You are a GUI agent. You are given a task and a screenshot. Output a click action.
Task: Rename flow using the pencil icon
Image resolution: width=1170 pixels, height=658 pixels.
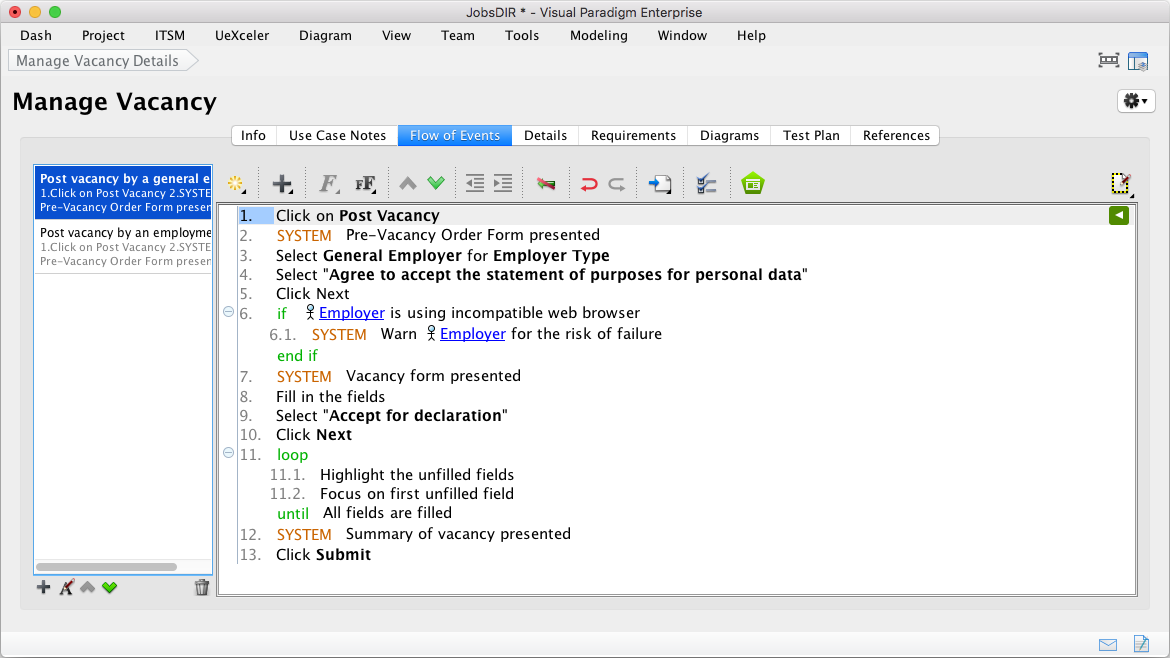[x=67, y=587]
